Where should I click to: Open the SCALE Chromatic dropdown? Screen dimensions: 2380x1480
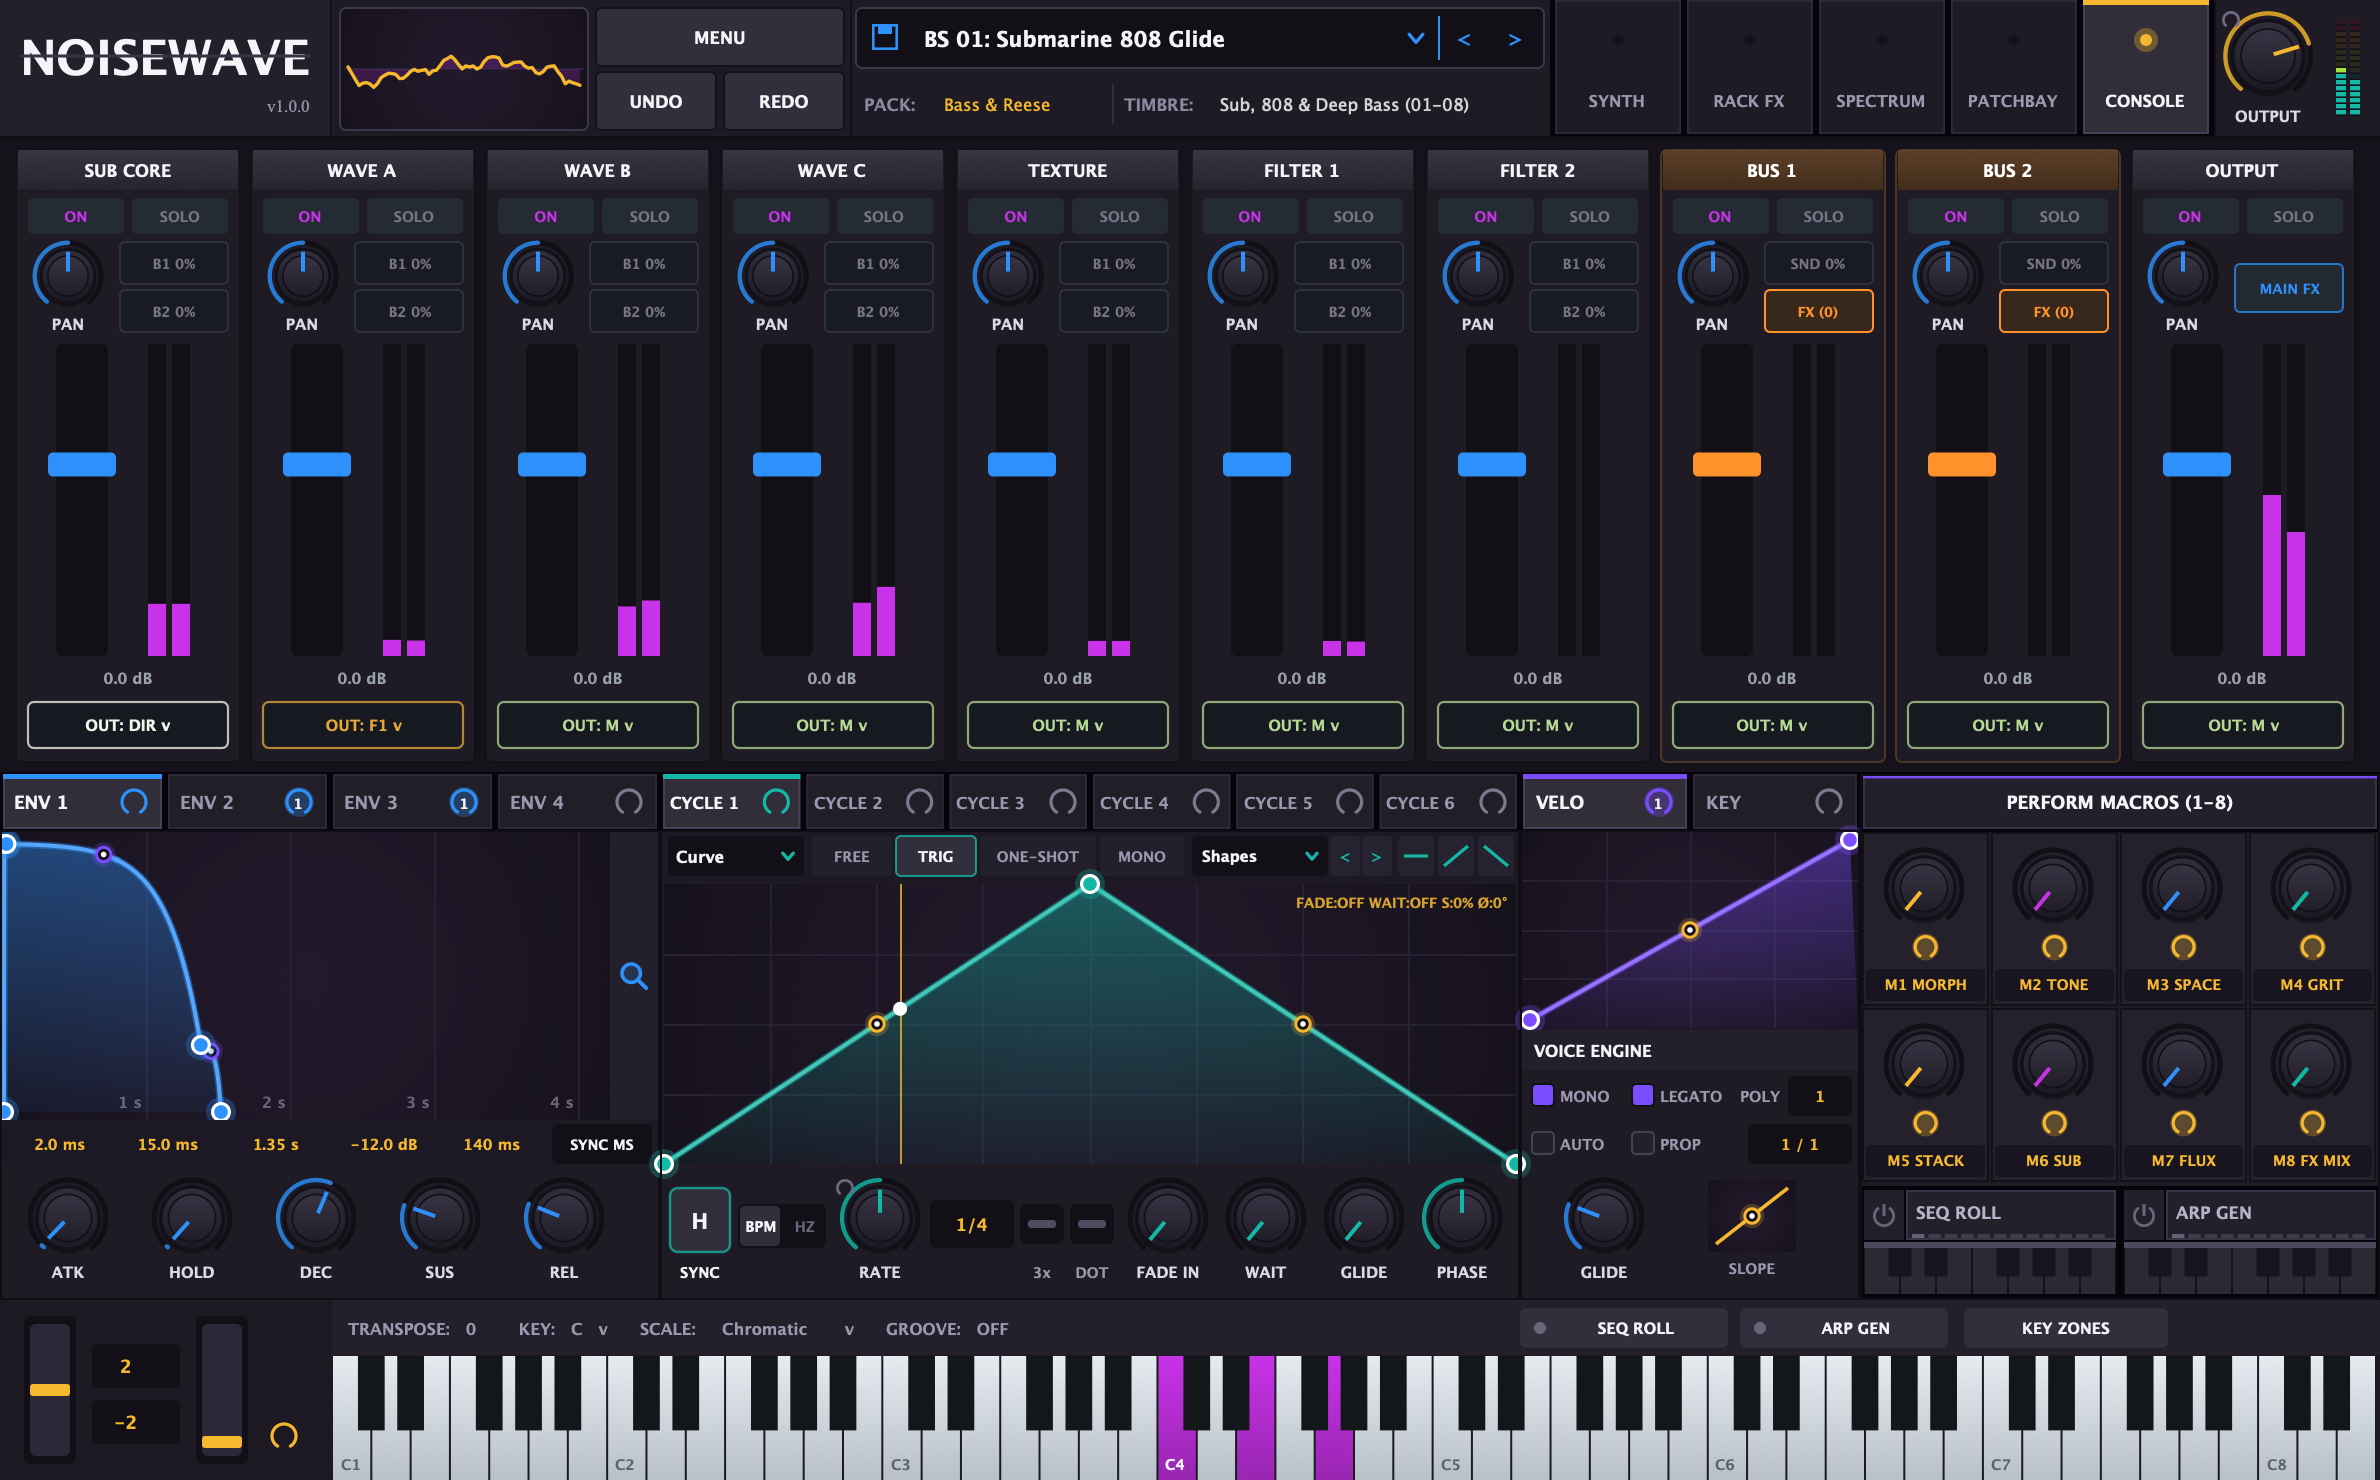point(787,1329)
